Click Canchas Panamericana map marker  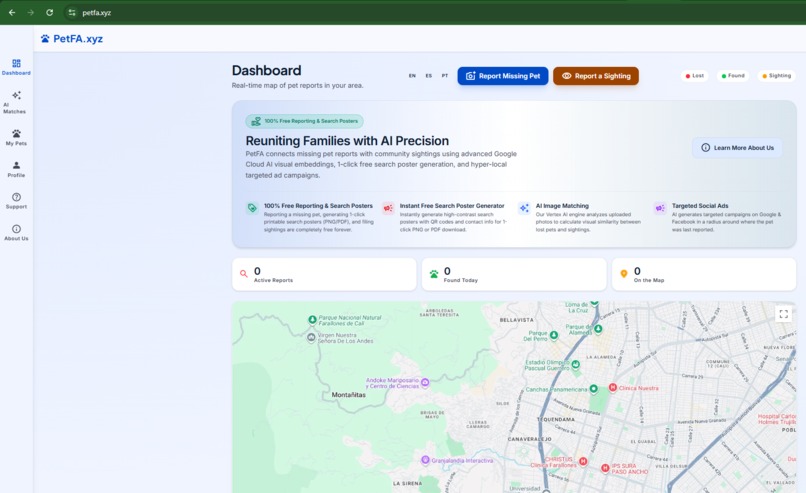[x=594, y=389]
